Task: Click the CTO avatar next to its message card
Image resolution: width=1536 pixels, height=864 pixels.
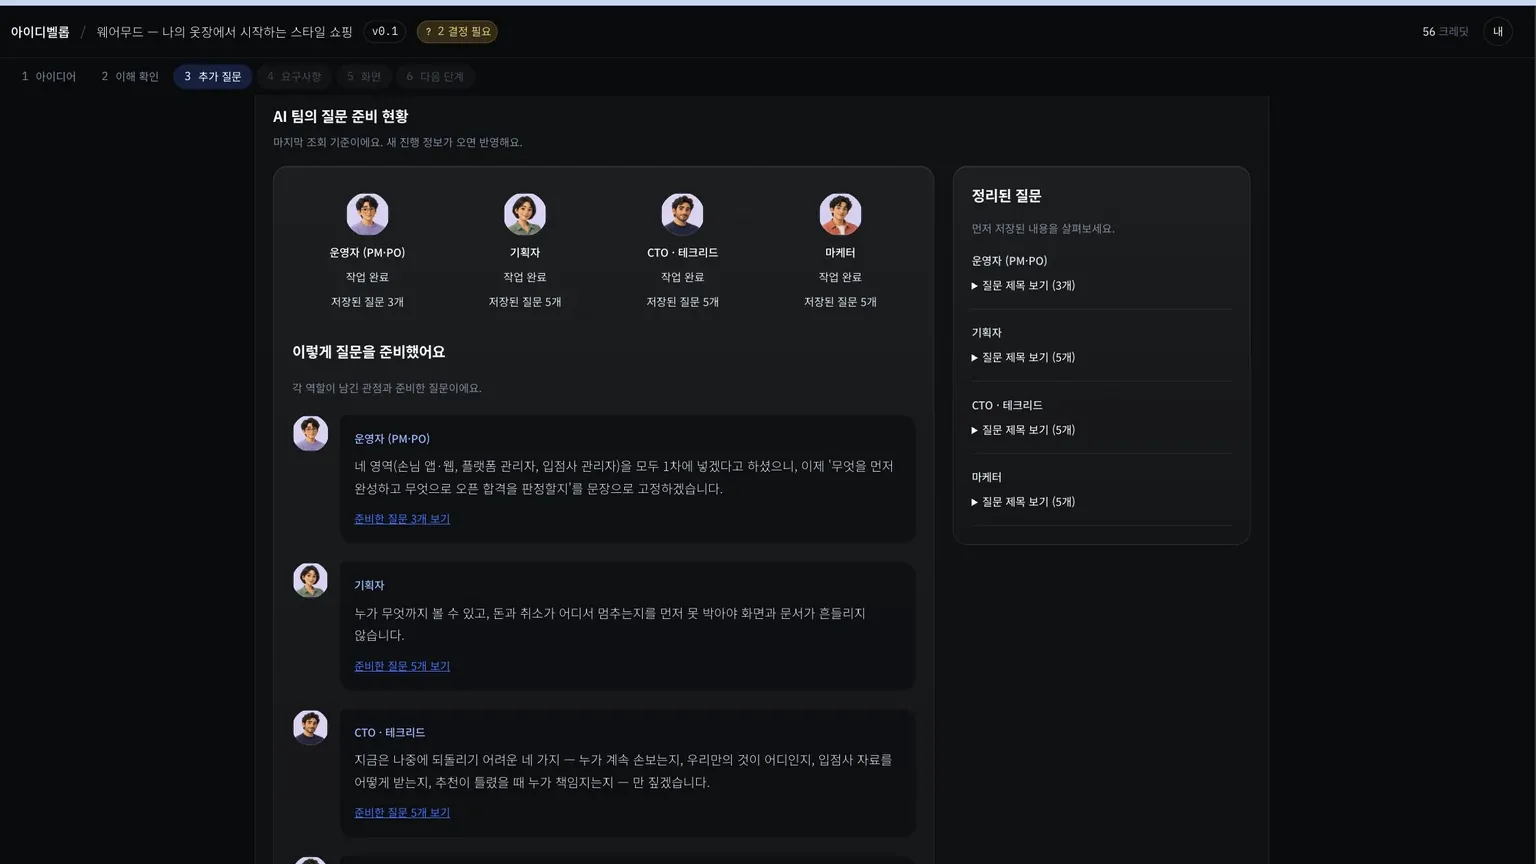Action: coord(310,728)
